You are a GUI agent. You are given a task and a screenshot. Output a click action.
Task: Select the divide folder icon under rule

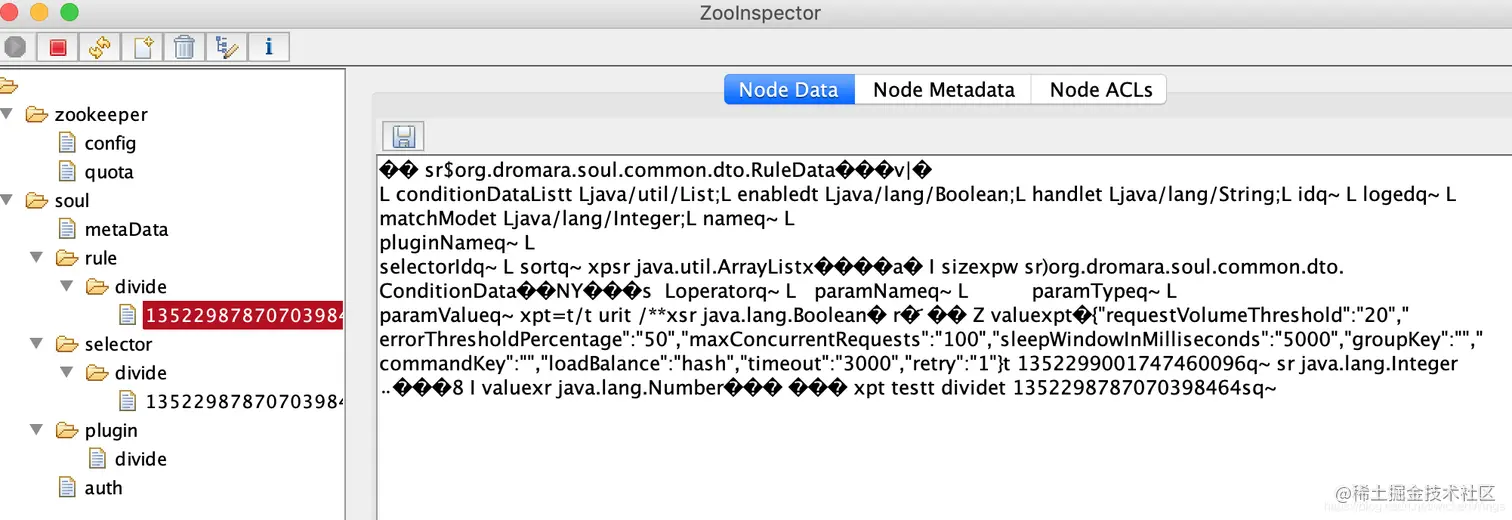click(97, 287)
